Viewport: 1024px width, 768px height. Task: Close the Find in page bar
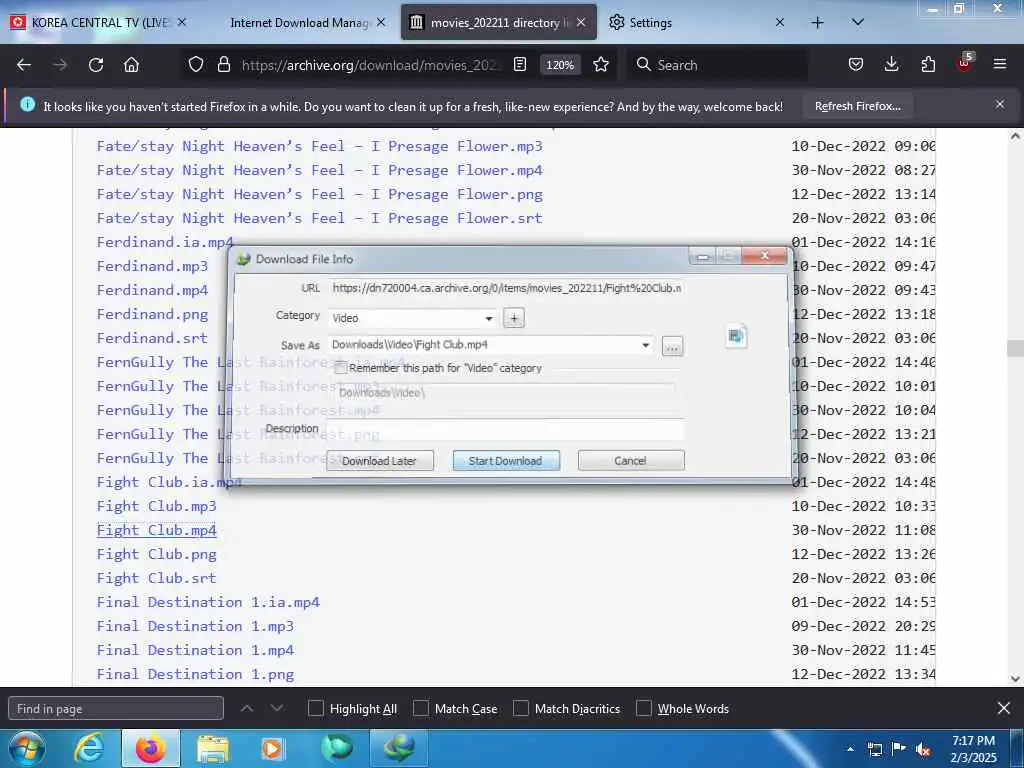pos(1004,708)
